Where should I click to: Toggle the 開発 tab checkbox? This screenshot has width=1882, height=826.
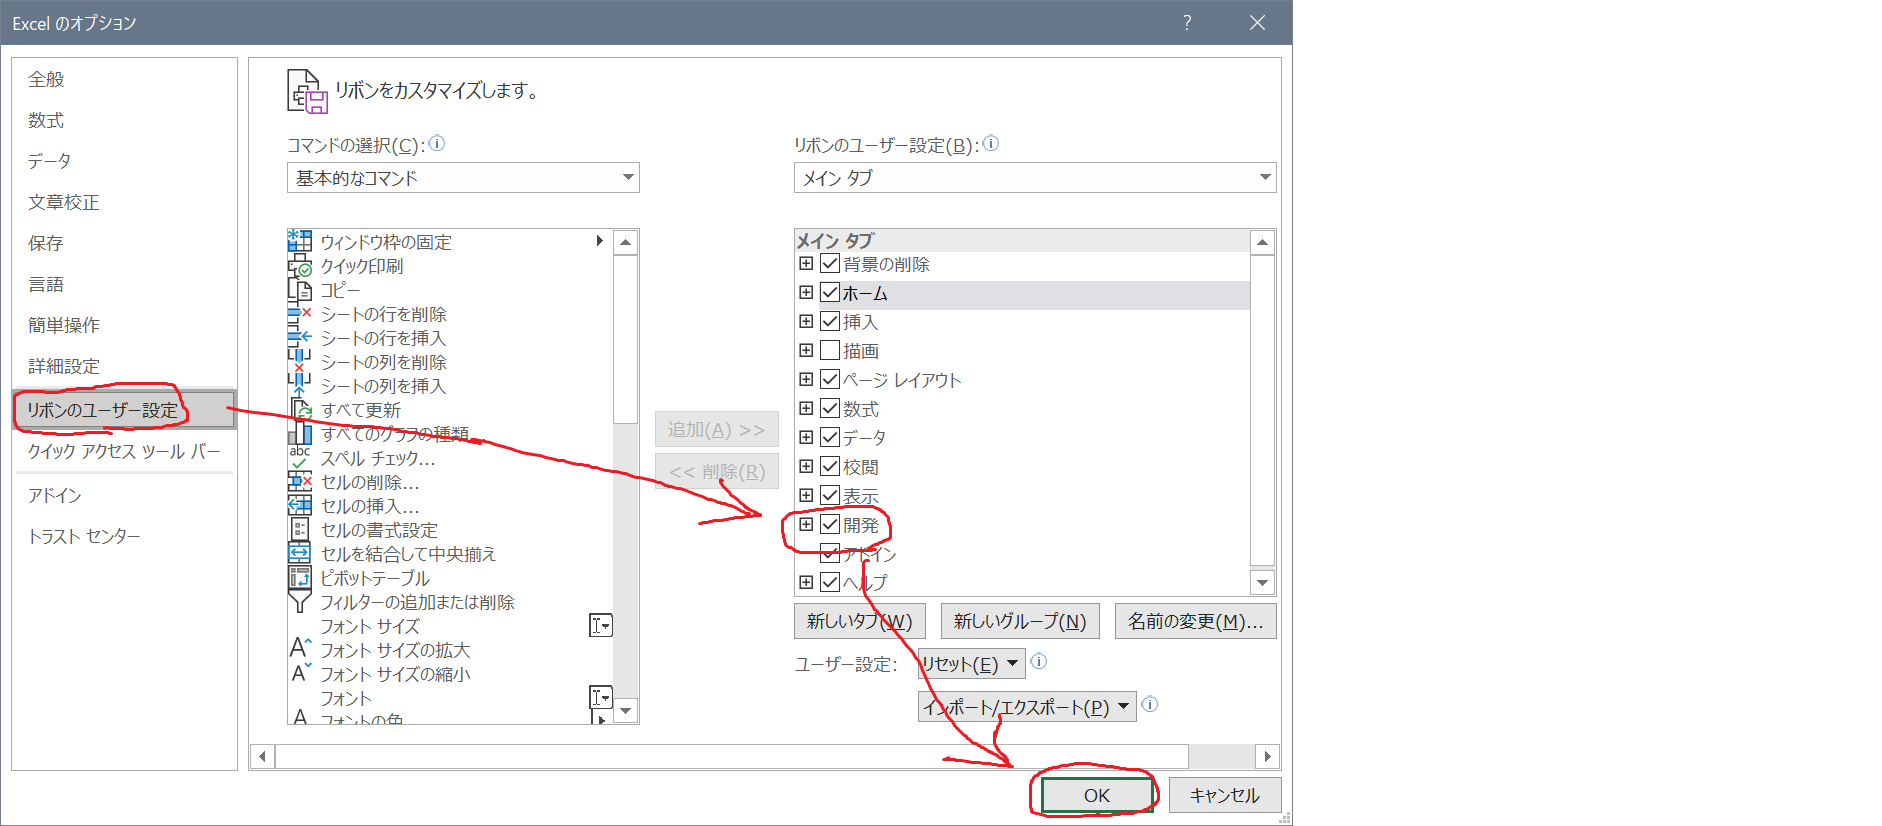(829, 525)
